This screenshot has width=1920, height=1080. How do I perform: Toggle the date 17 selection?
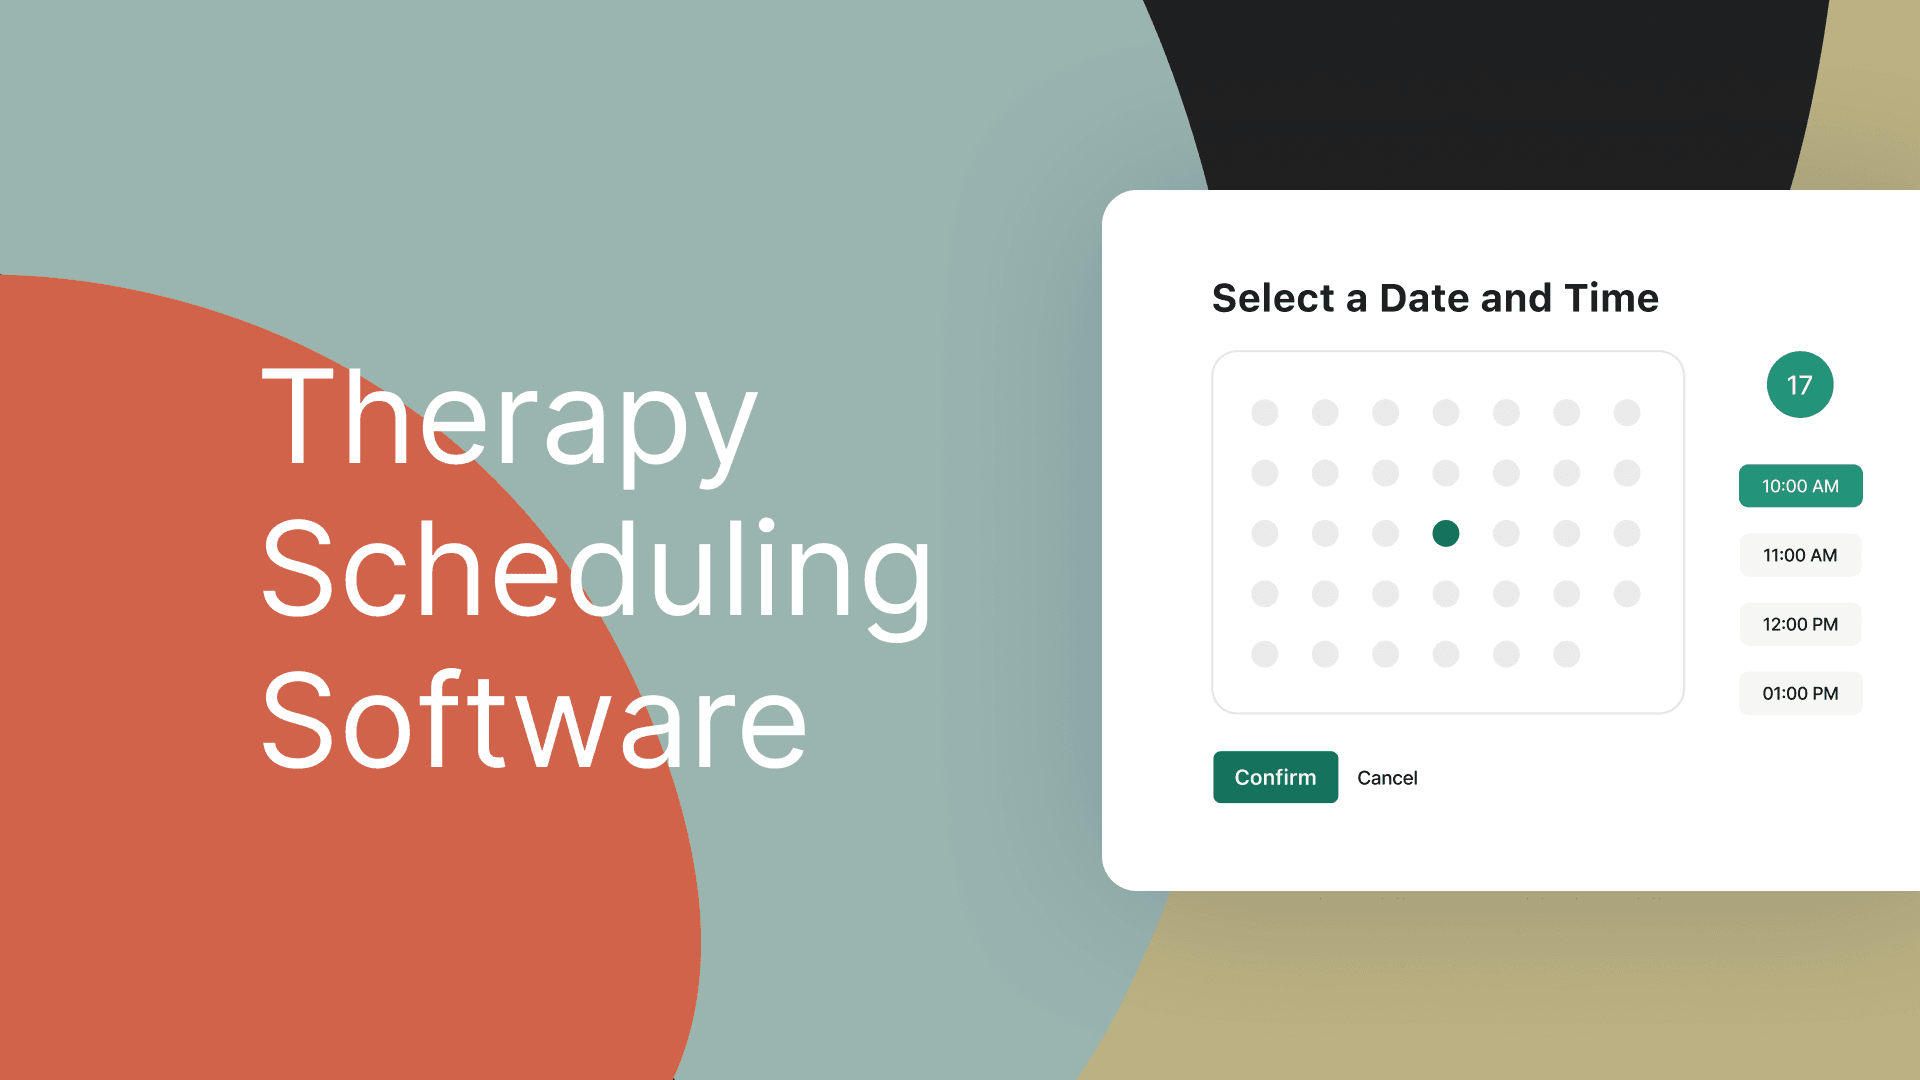click(x=1797, y=384)
